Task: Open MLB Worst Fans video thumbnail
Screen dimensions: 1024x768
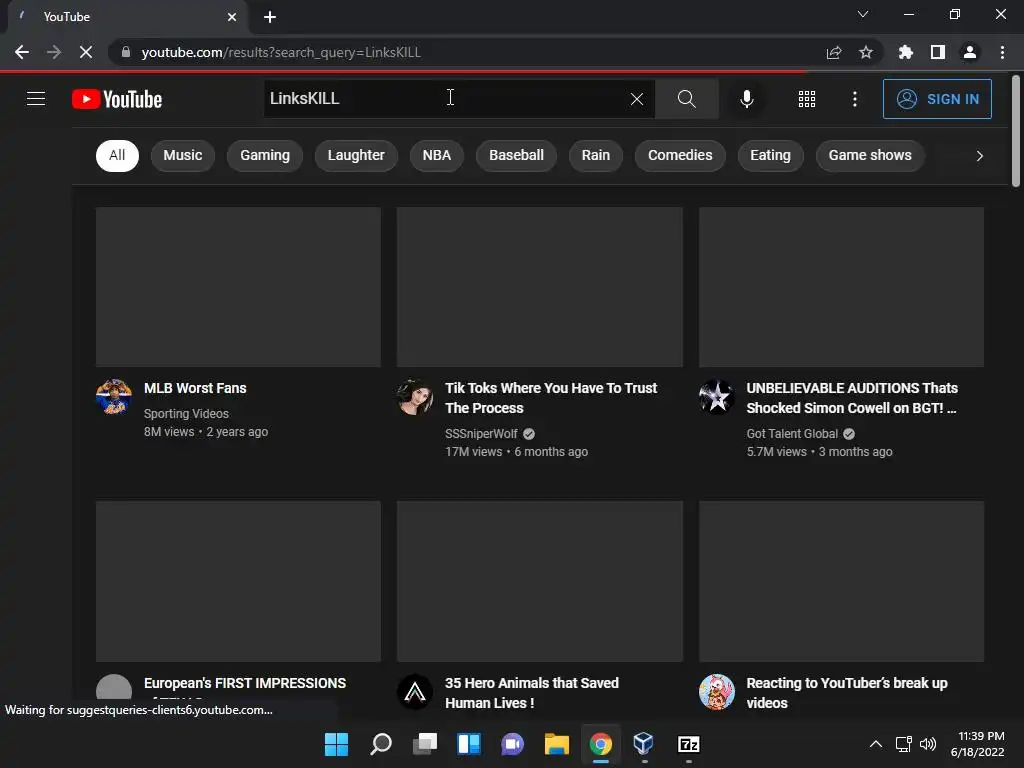Action: 238,287
